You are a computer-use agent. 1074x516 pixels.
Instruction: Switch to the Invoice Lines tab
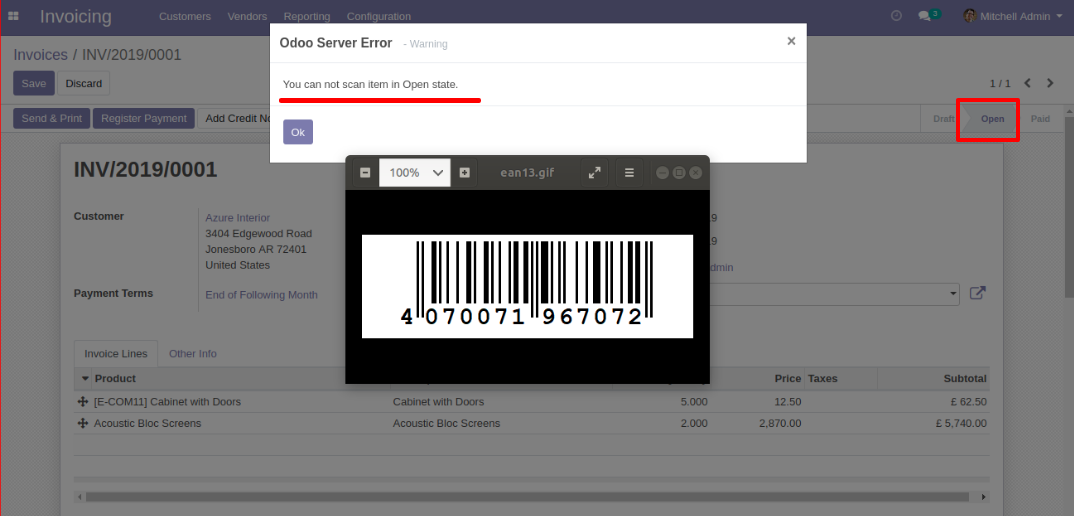tap(116, 354)
